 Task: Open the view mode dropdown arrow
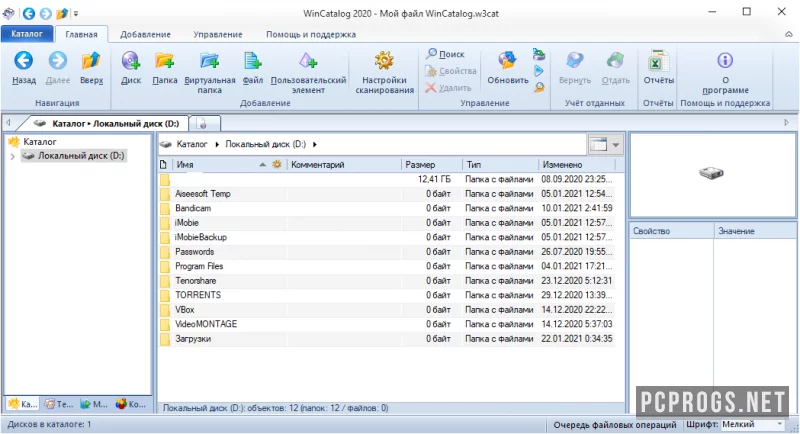pyautogui.click(x=616, y=145)
